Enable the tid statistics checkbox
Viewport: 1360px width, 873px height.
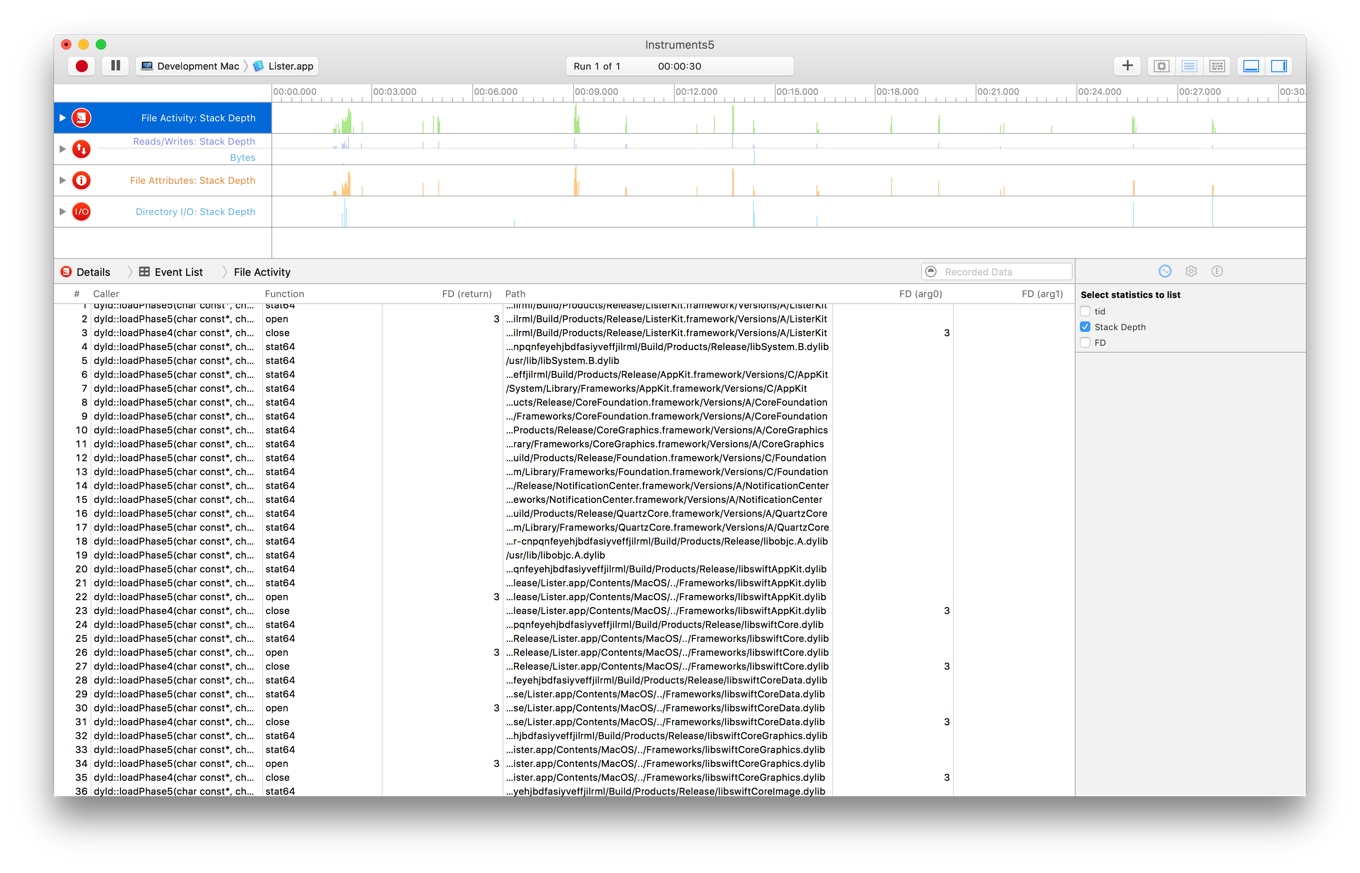[1085, 311]
